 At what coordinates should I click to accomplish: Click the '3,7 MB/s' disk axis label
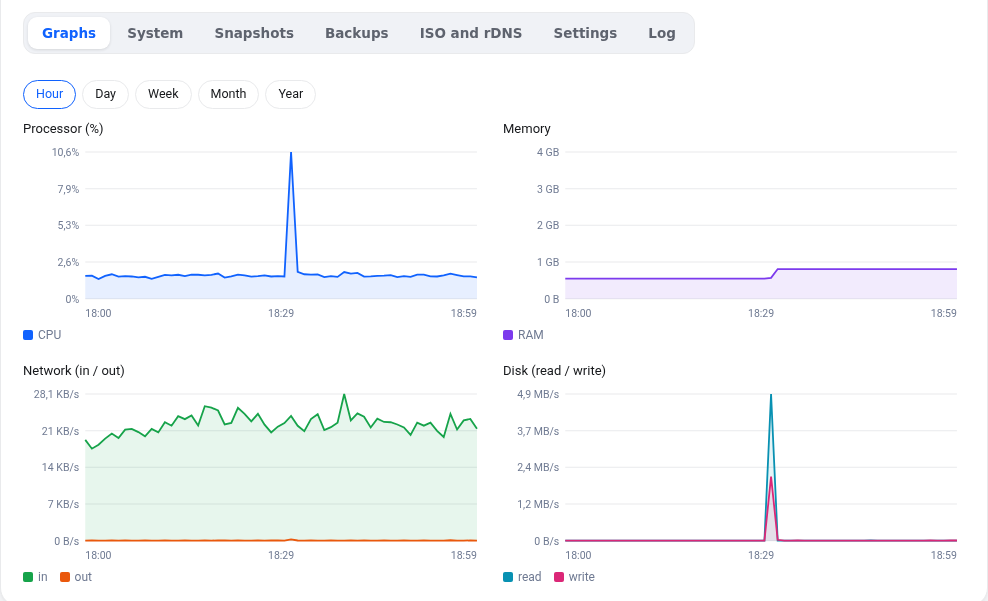click(538, 431)
